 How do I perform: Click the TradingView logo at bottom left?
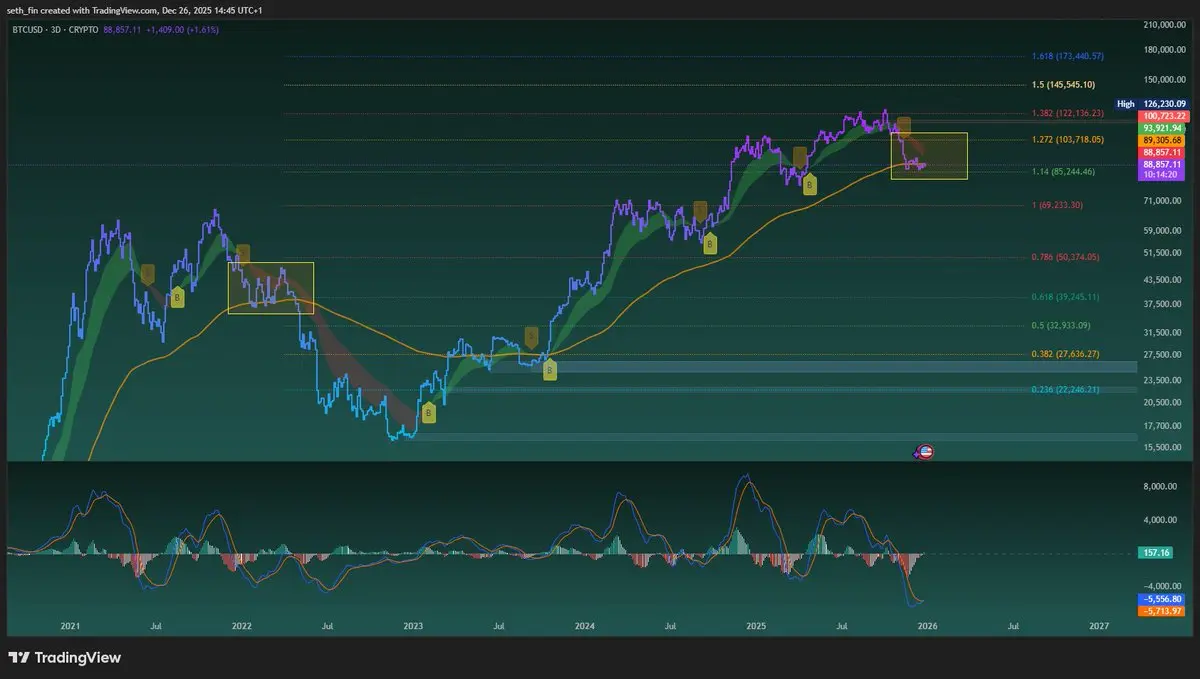(x=64, y=657)
